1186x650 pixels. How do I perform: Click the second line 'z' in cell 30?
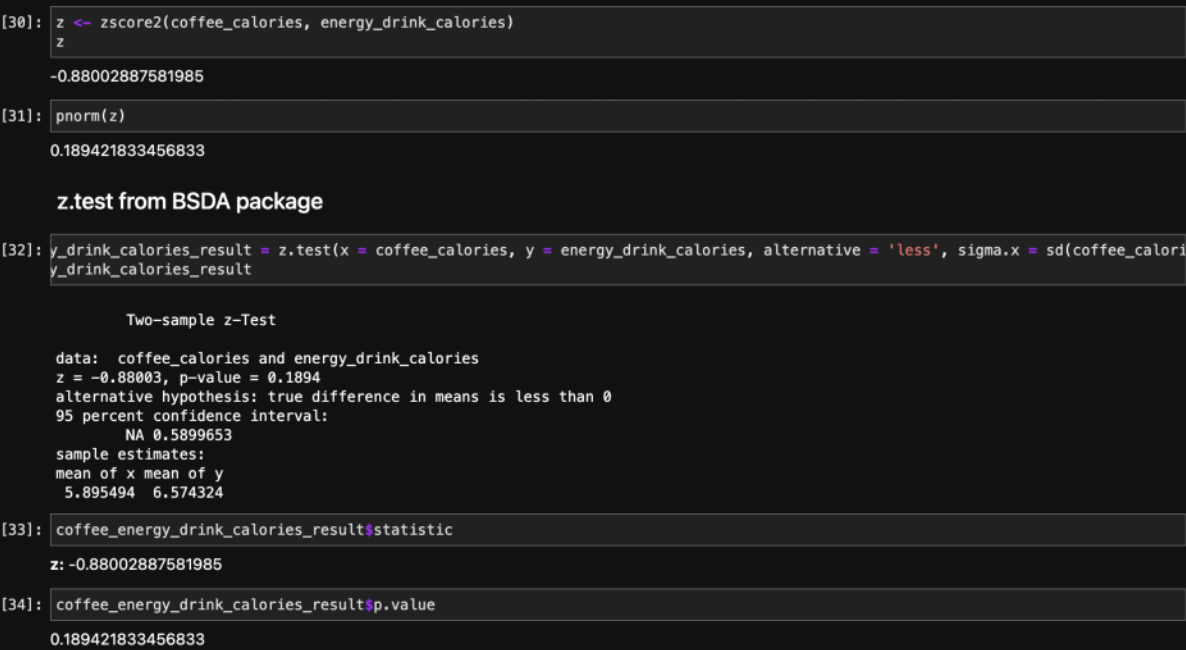[60, 42]
